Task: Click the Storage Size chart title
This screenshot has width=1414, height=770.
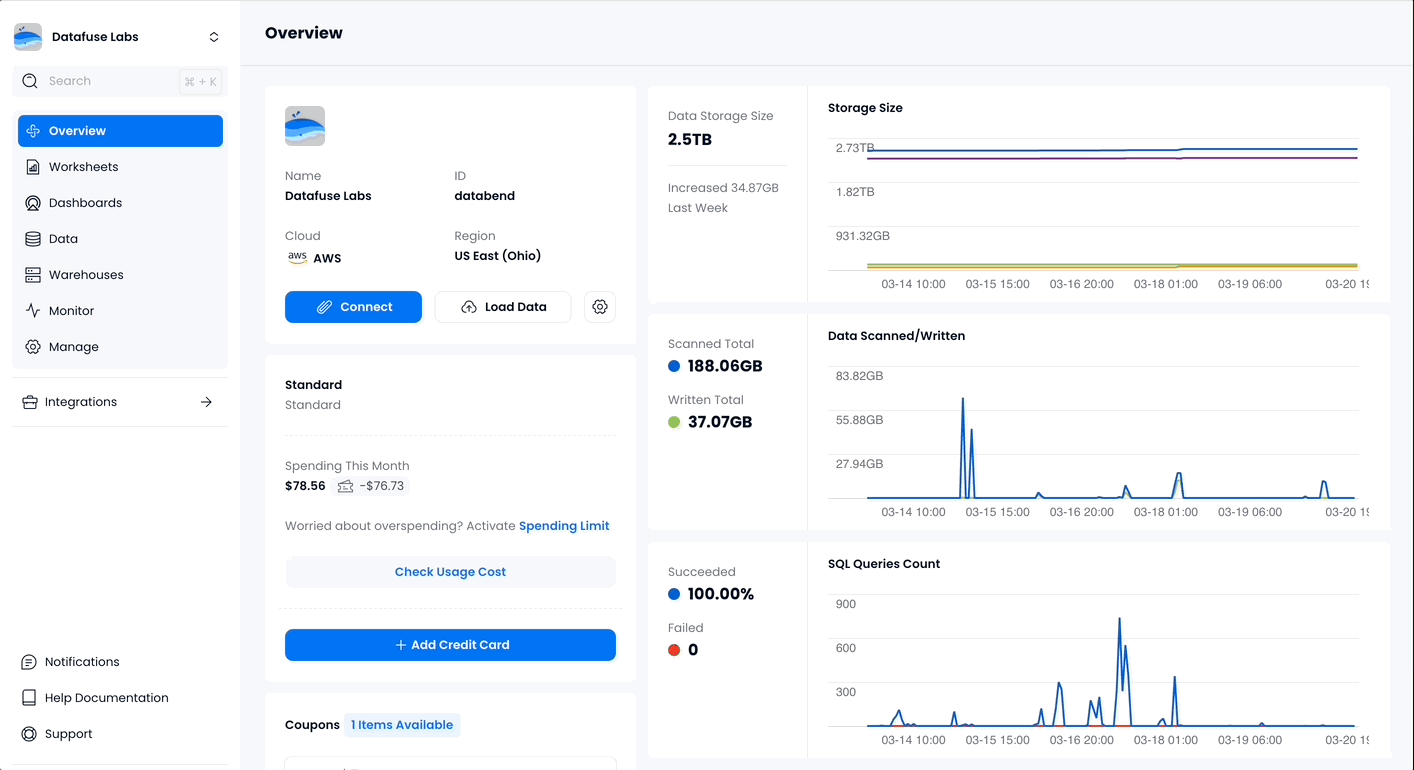Action: [x=865, y=108]
